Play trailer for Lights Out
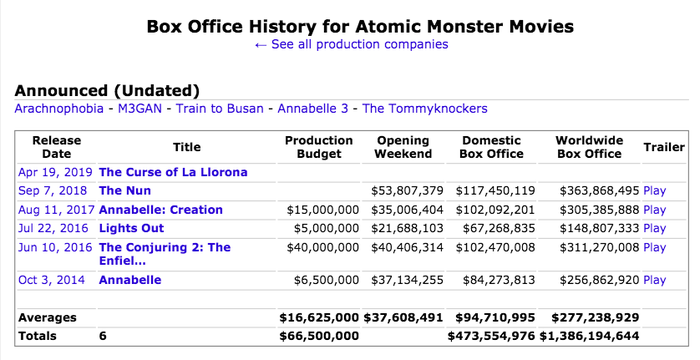This screenshot has width=700, height=360. coord(654,228)
